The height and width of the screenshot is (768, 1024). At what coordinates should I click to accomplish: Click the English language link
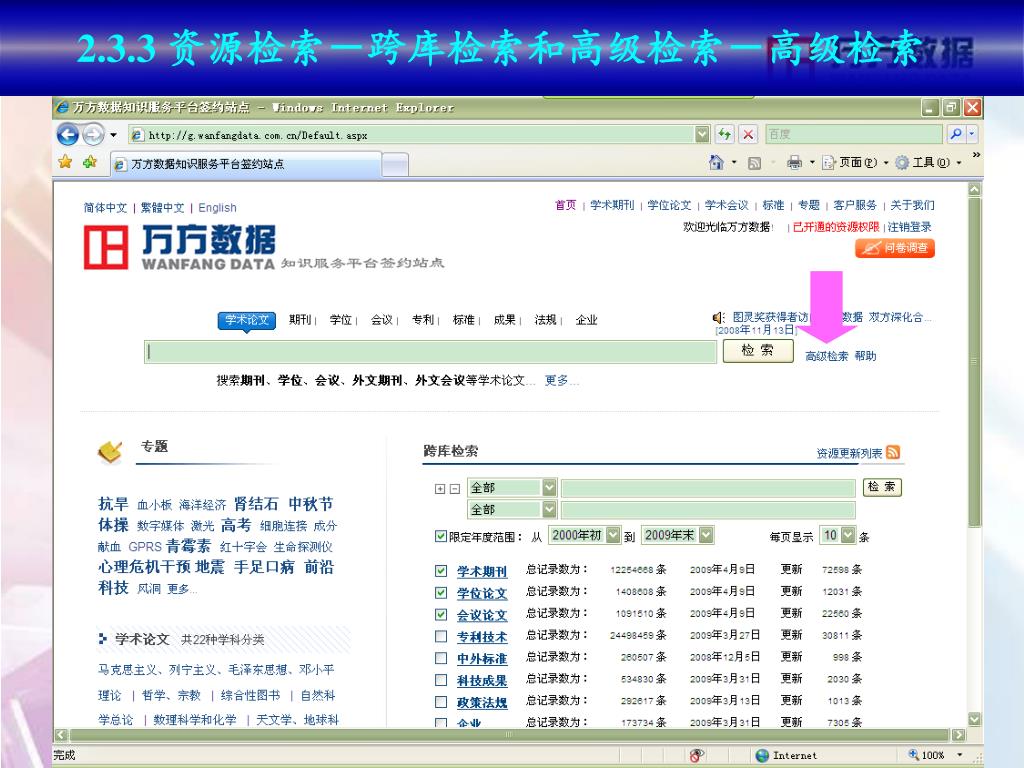tap(217, 208)
